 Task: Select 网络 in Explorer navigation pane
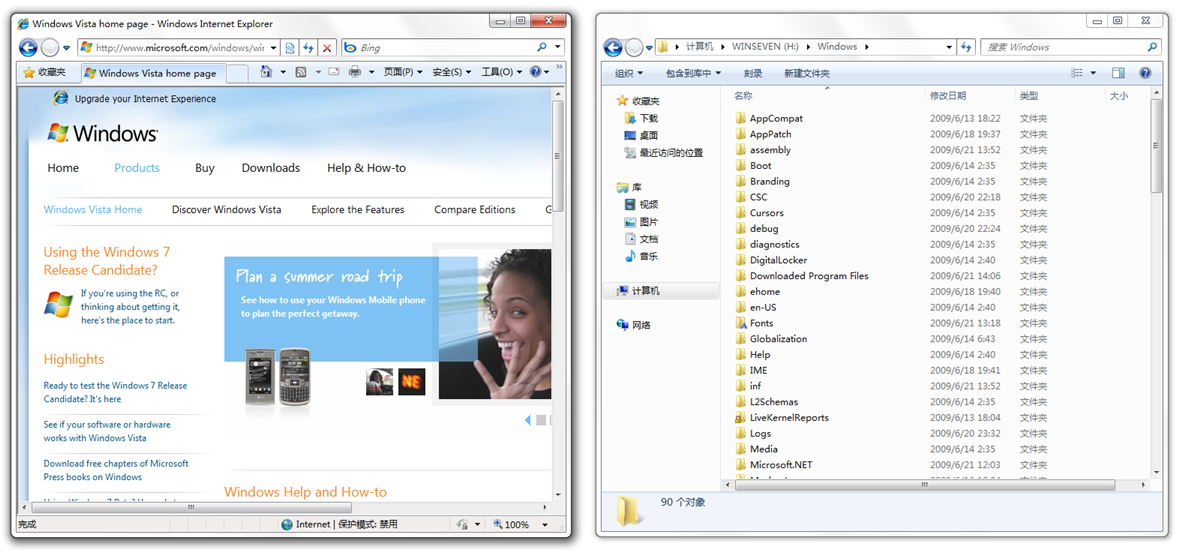point(634,325)
